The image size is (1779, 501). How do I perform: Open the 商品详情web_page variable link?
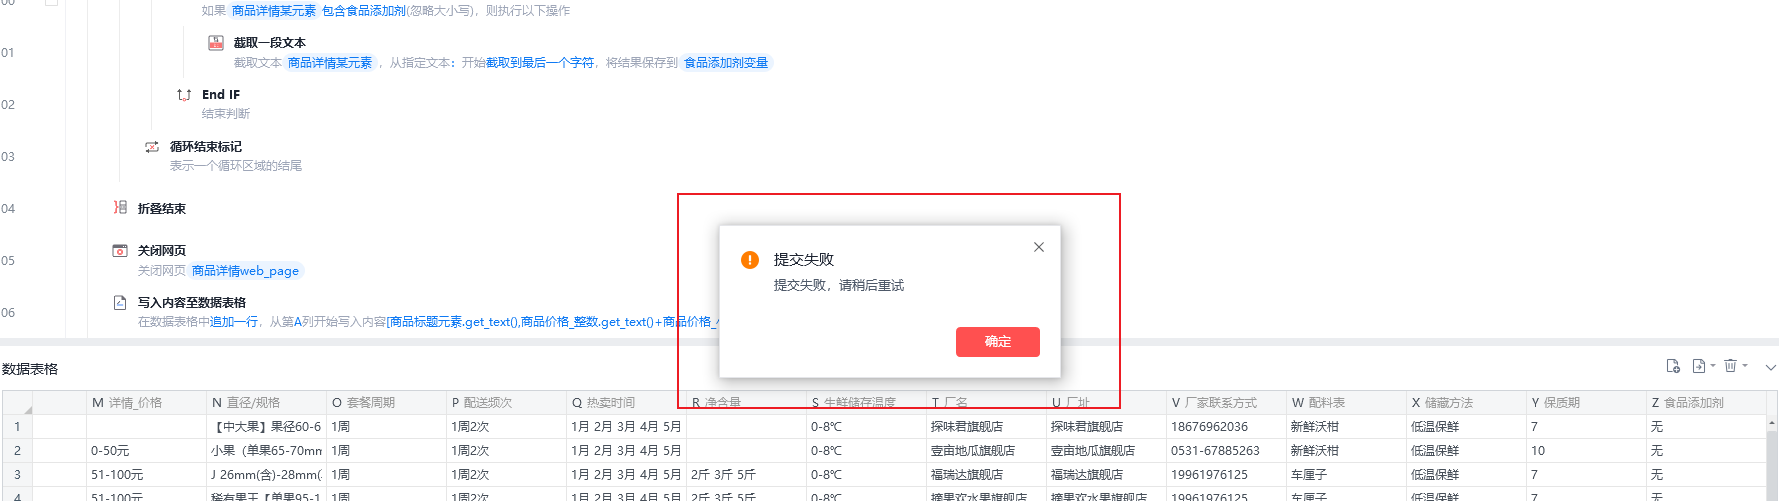245,271
